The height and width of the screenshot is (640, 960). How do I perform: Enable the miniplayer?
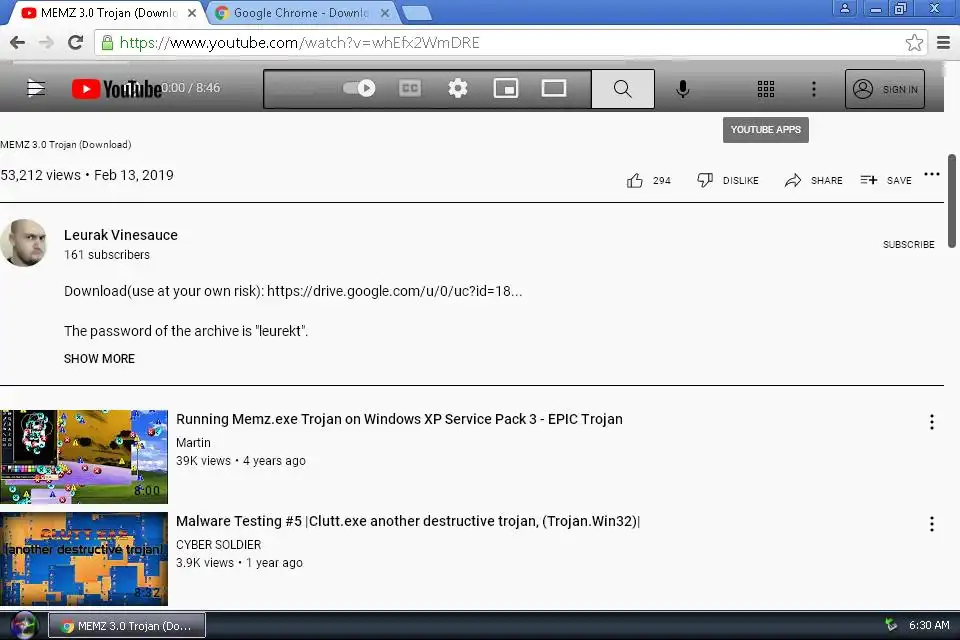click(506, 88)
